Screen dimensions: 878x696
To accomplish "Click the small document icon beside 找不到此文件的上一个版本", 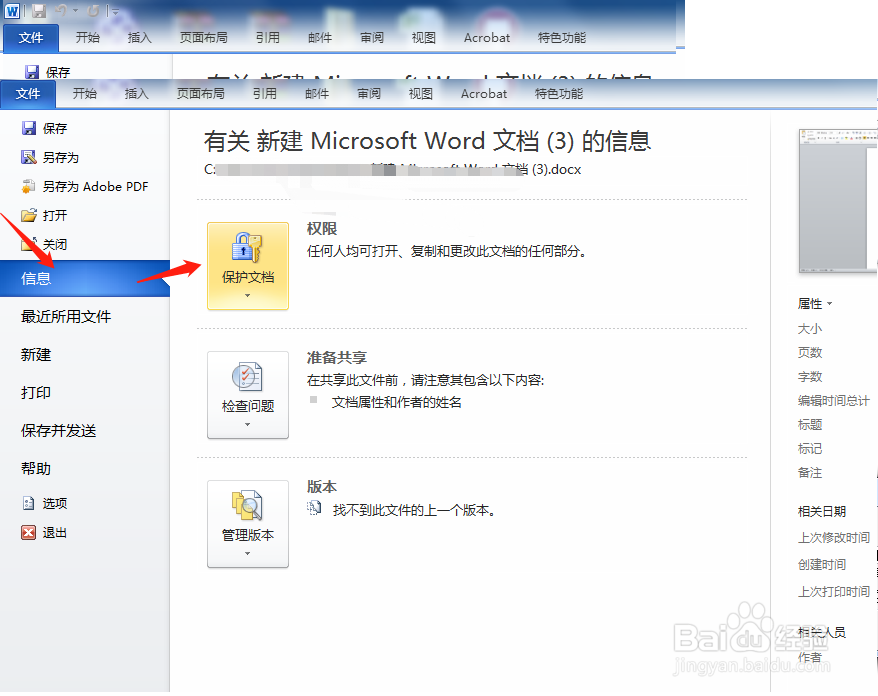I will (314, 508).
